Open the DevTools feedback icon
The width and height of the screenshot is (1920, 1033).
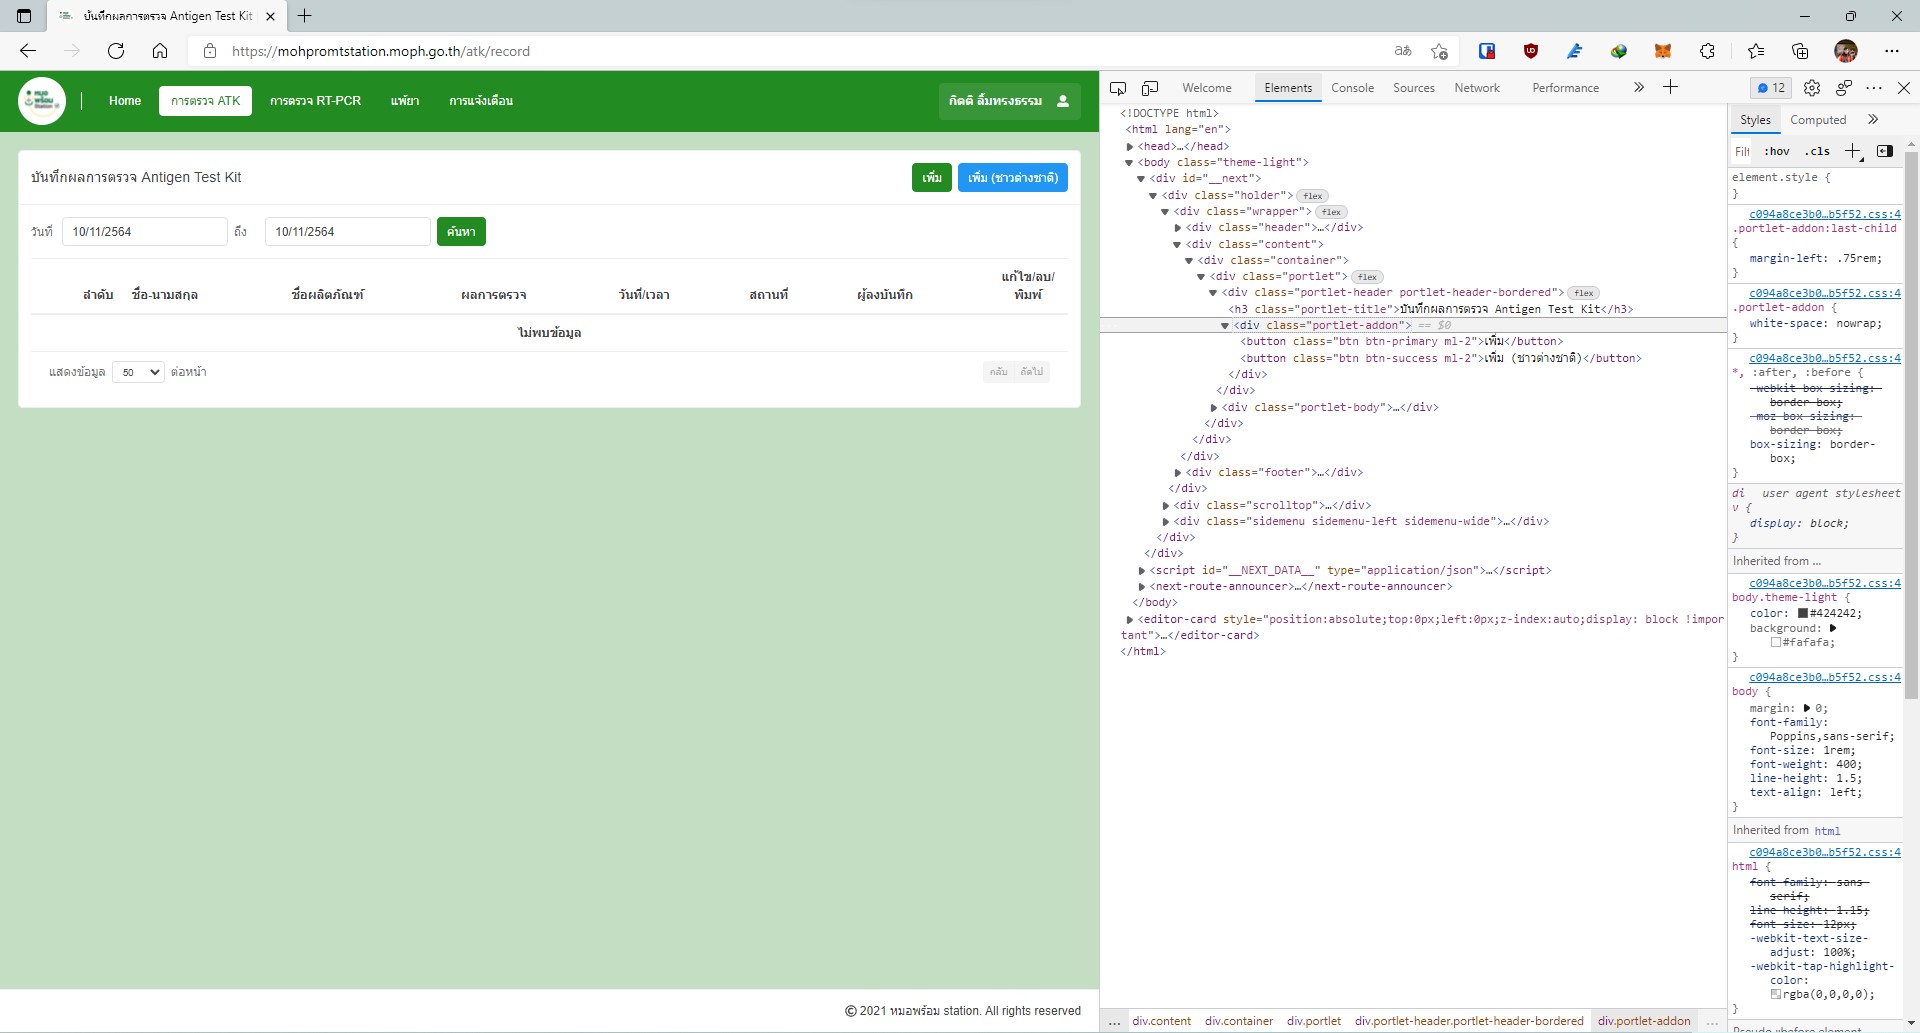click(x=1844, y=88)
